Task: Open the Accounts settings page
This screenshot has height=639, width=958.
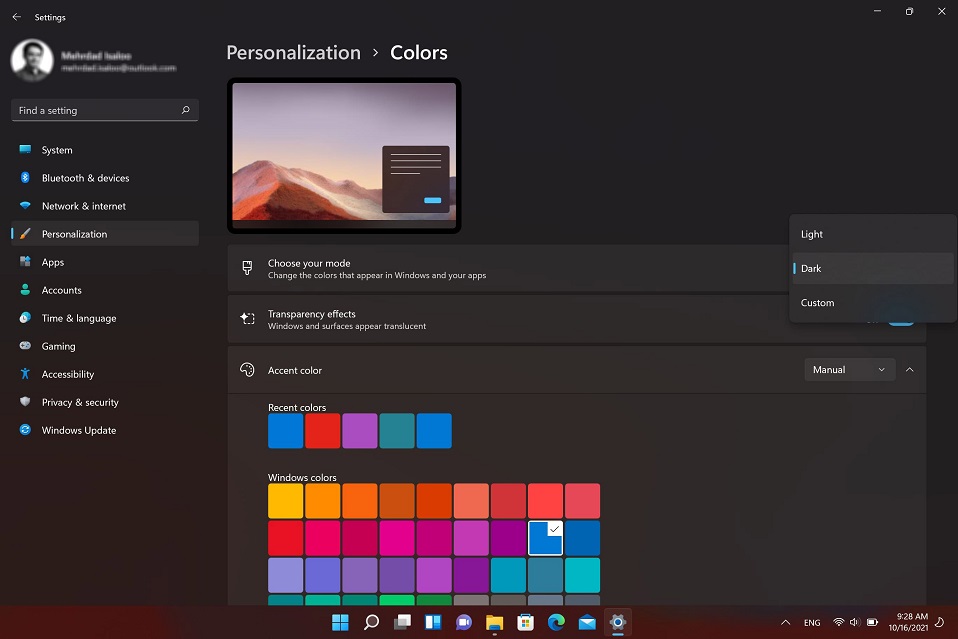Action: point(61,290)
